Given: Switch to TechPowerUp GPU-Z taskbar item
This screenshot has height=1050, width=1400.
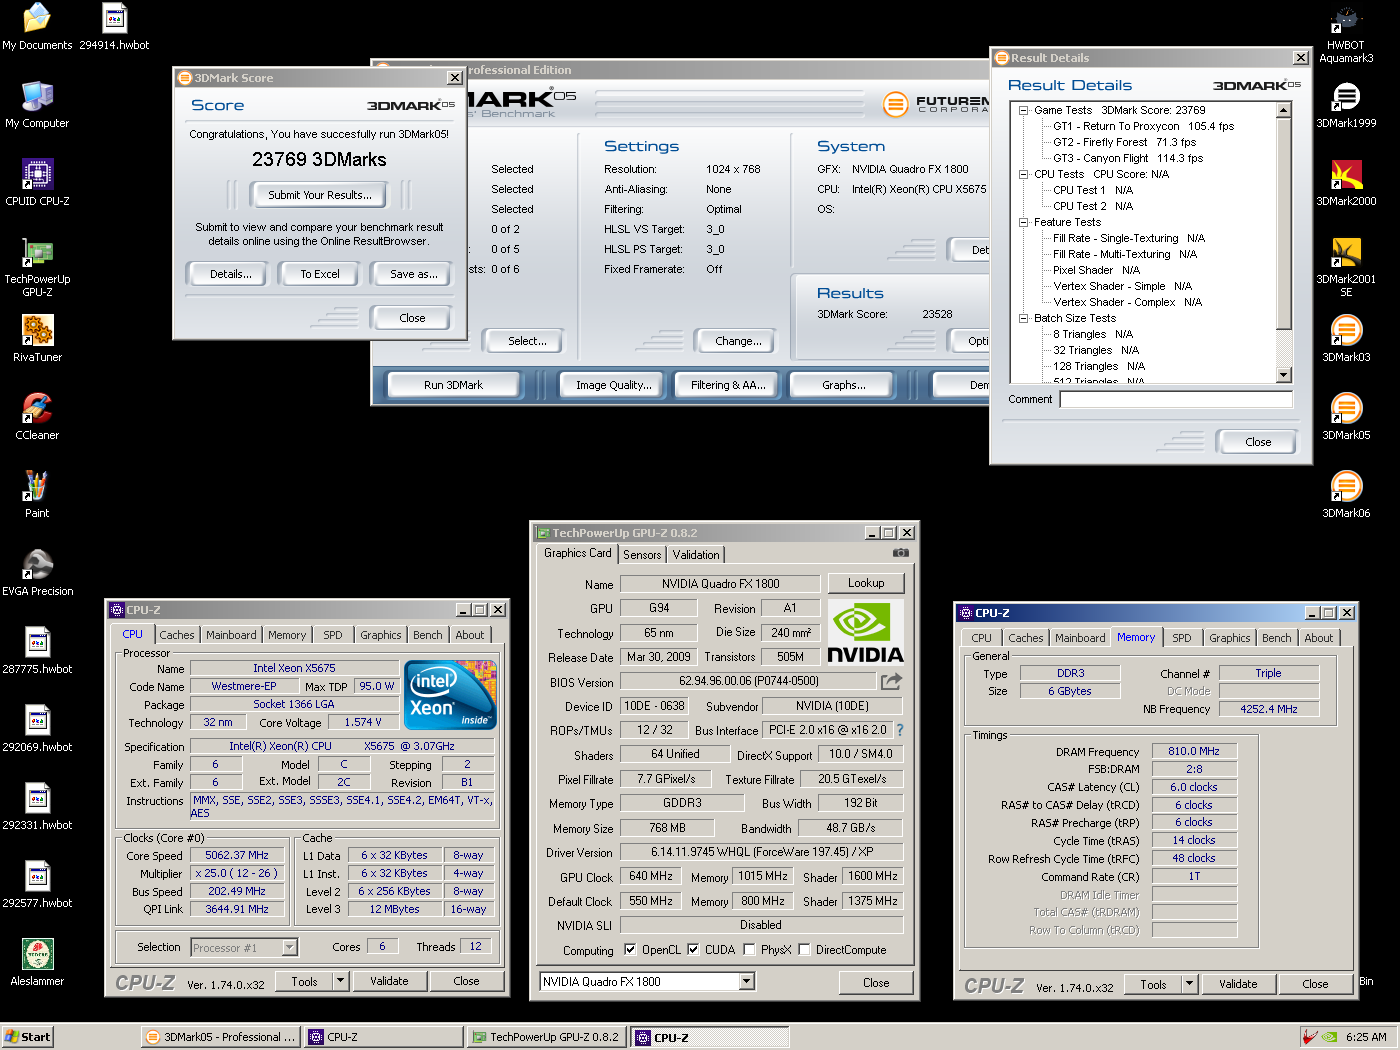Looking at the screenshot, I should (x=546, y=1037).
